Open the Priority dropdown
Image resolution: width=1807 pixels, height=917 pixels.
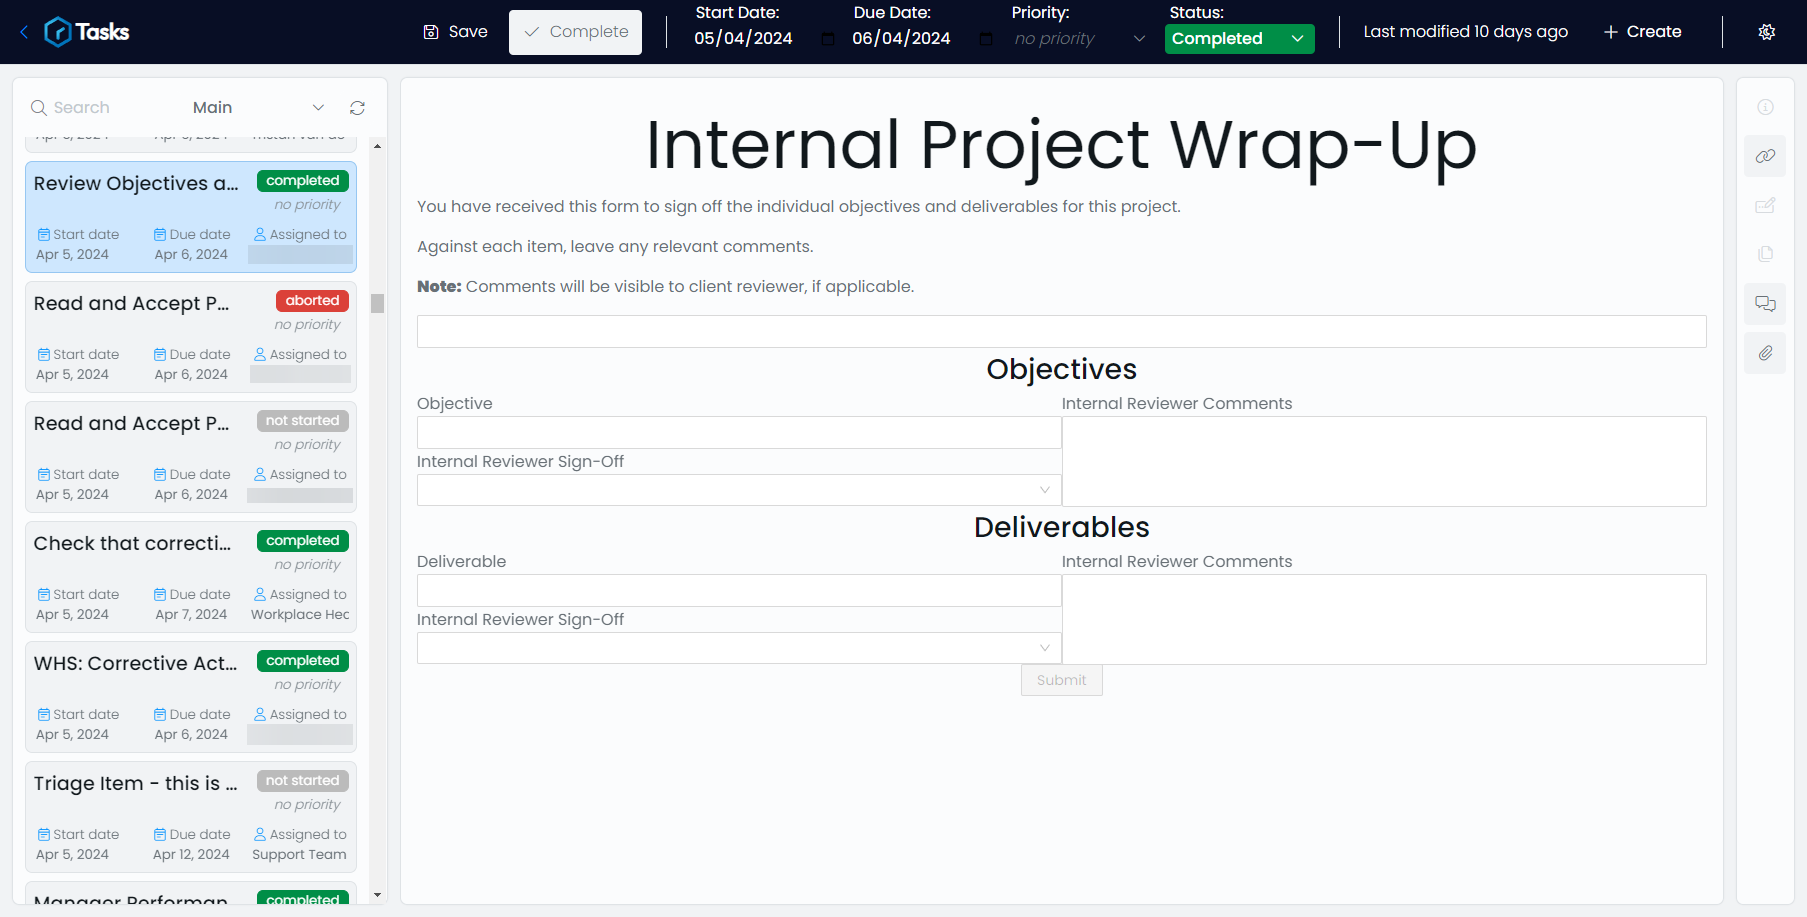1080,39
